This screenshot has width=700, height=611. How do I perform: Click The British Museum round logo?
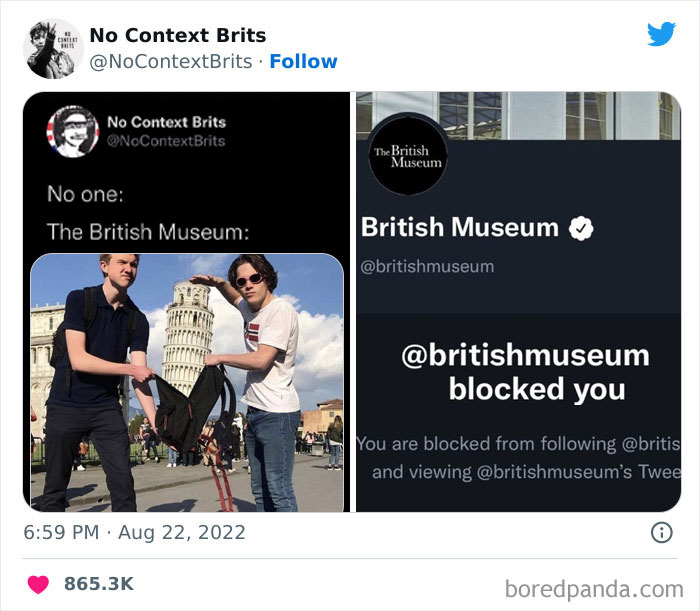[x=407, y=156]
